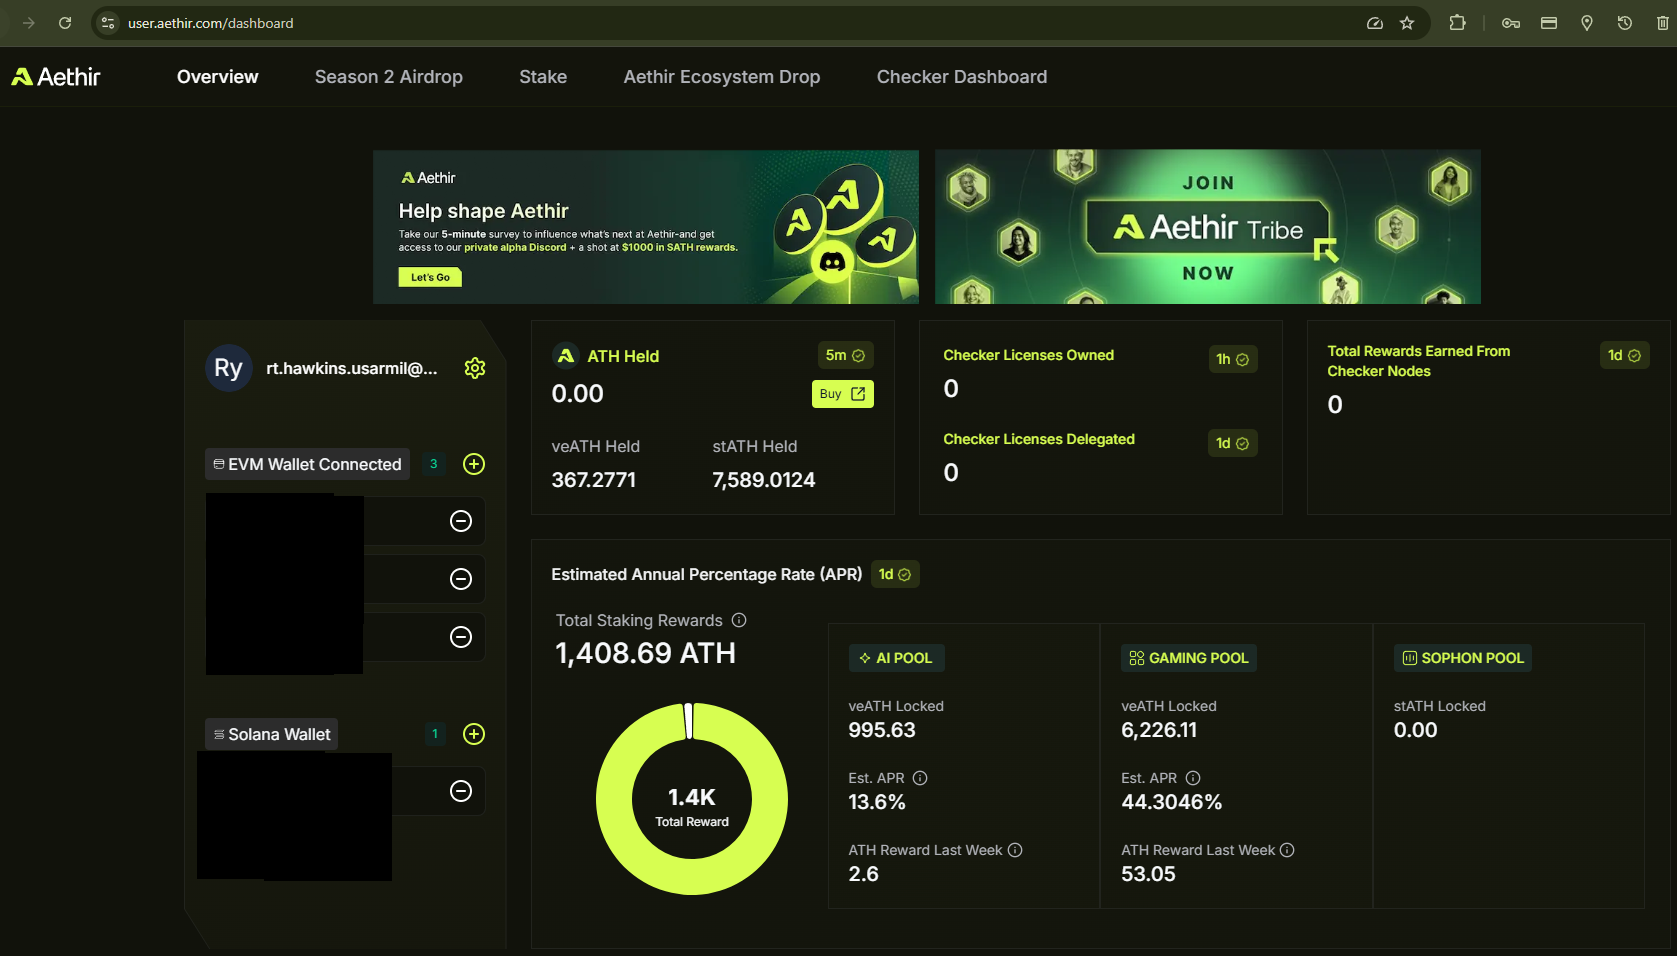The height and width of the screenshot is (956, 1677).
Task: Open payment methods card icon
Action: (x=1549, y=23)
